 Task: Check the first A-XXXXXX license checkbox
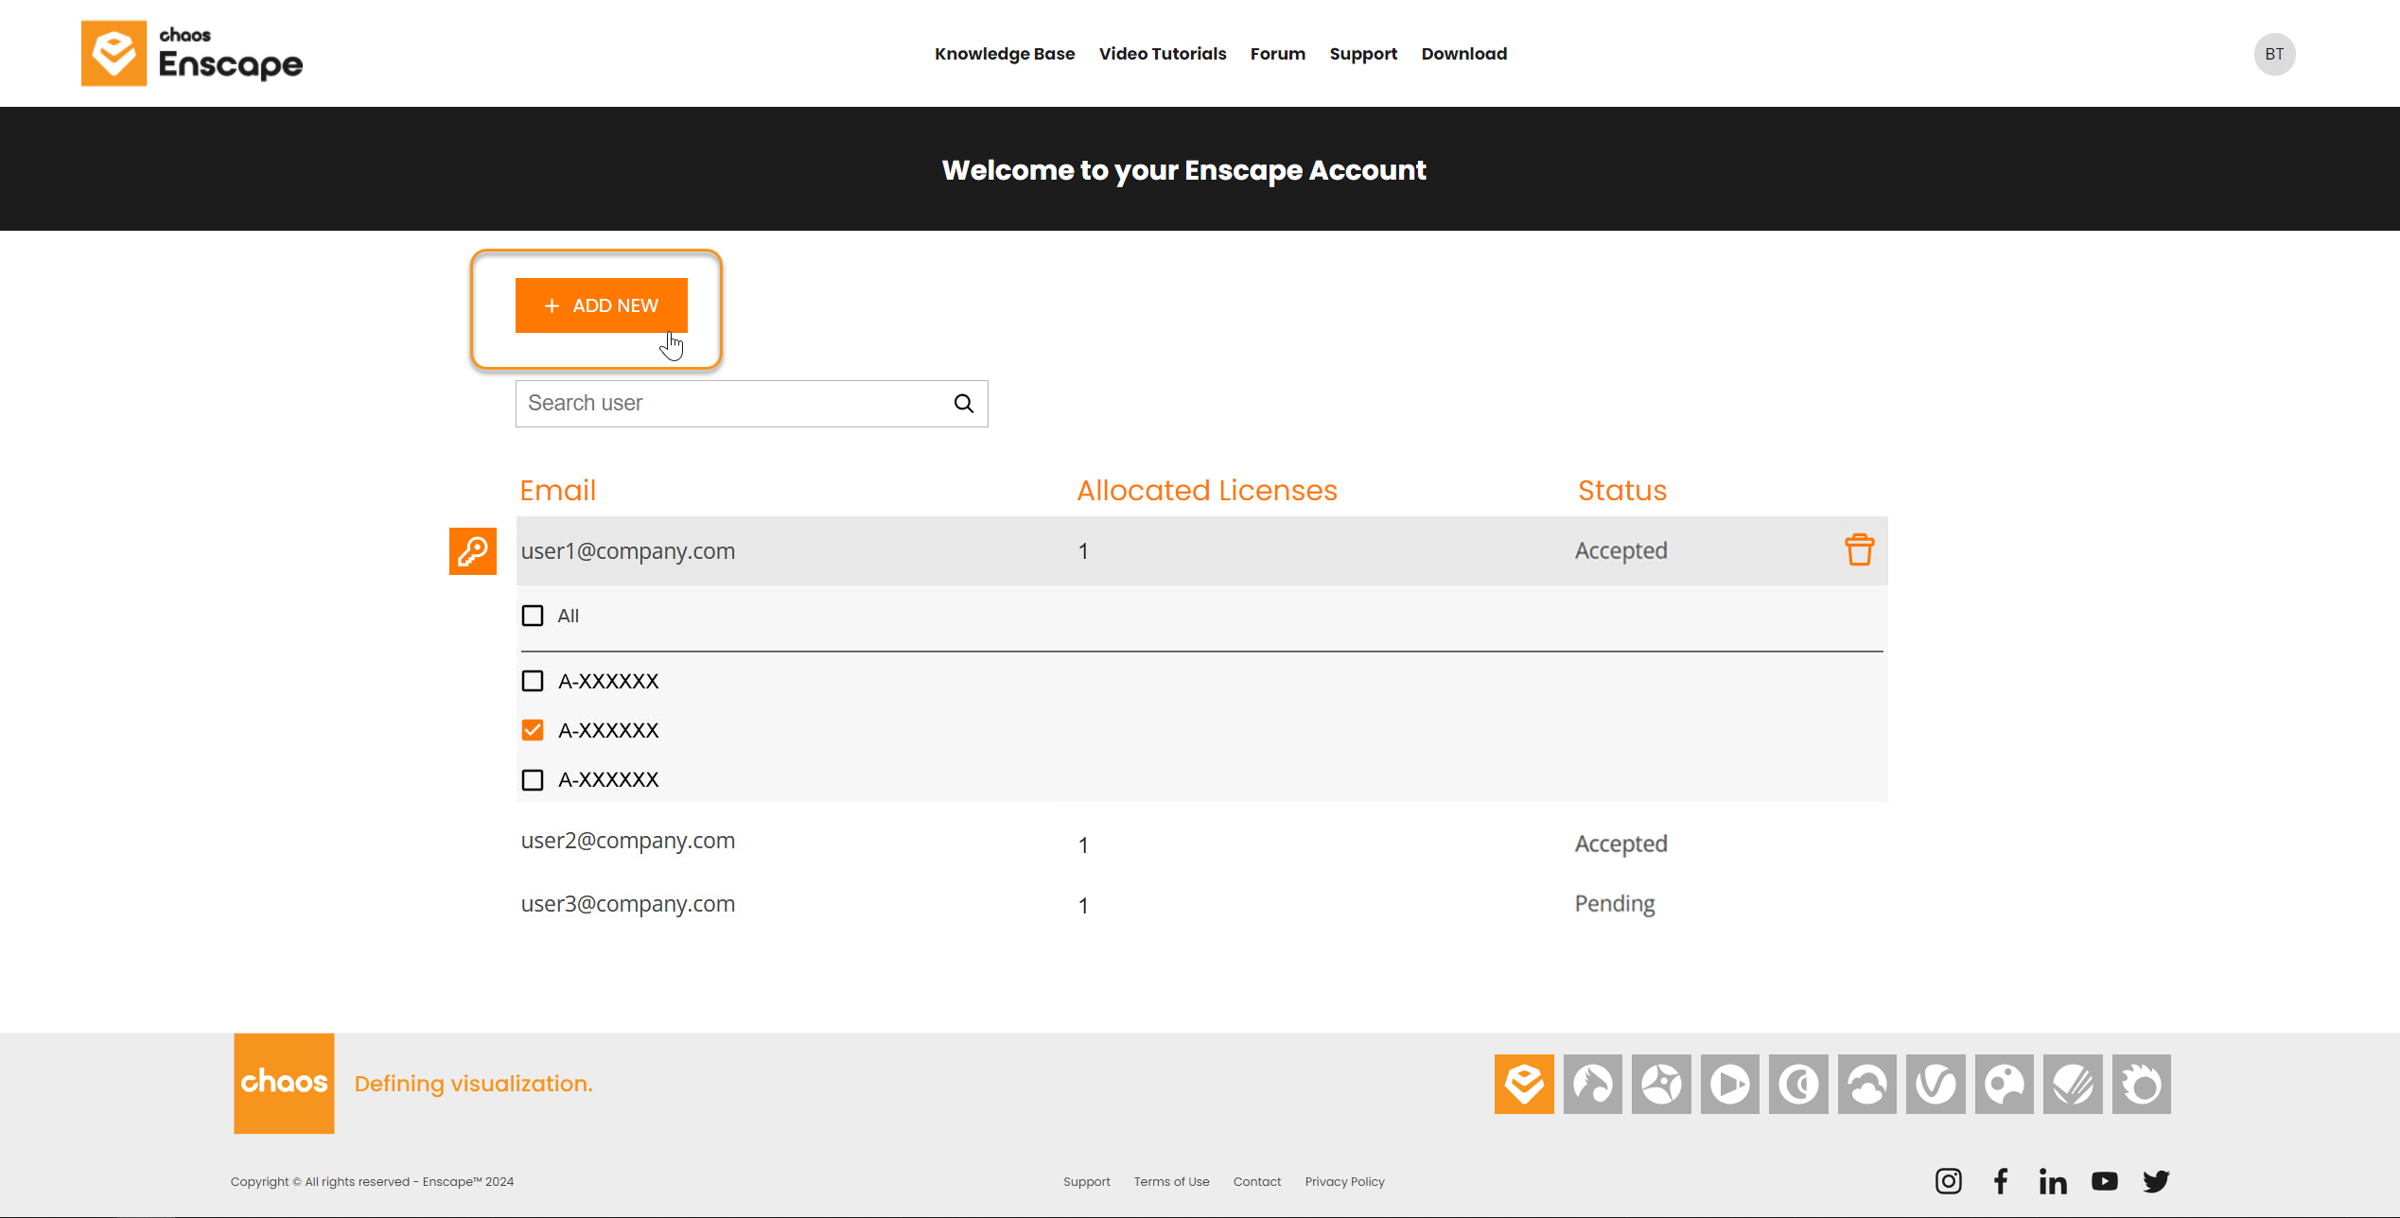[x=531, y=681]
